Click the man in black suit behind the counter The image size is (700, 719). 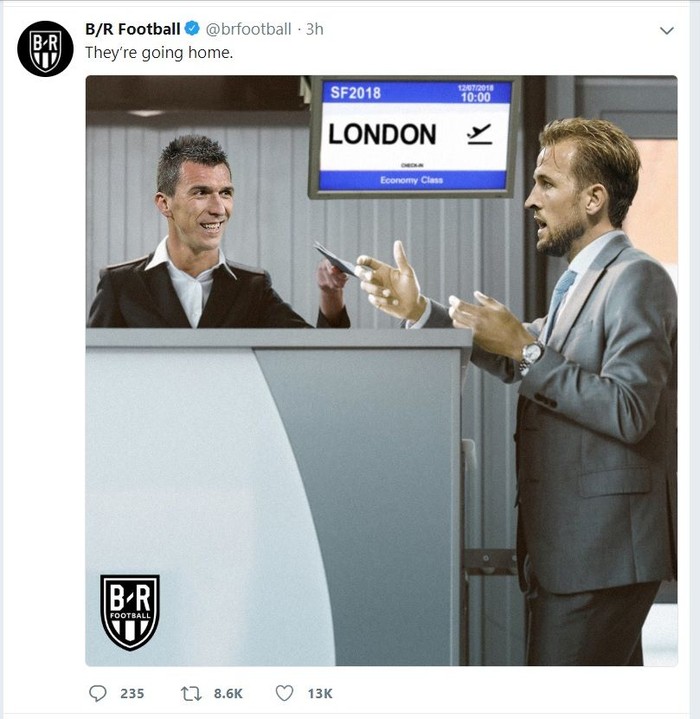[x=200, y=240]
